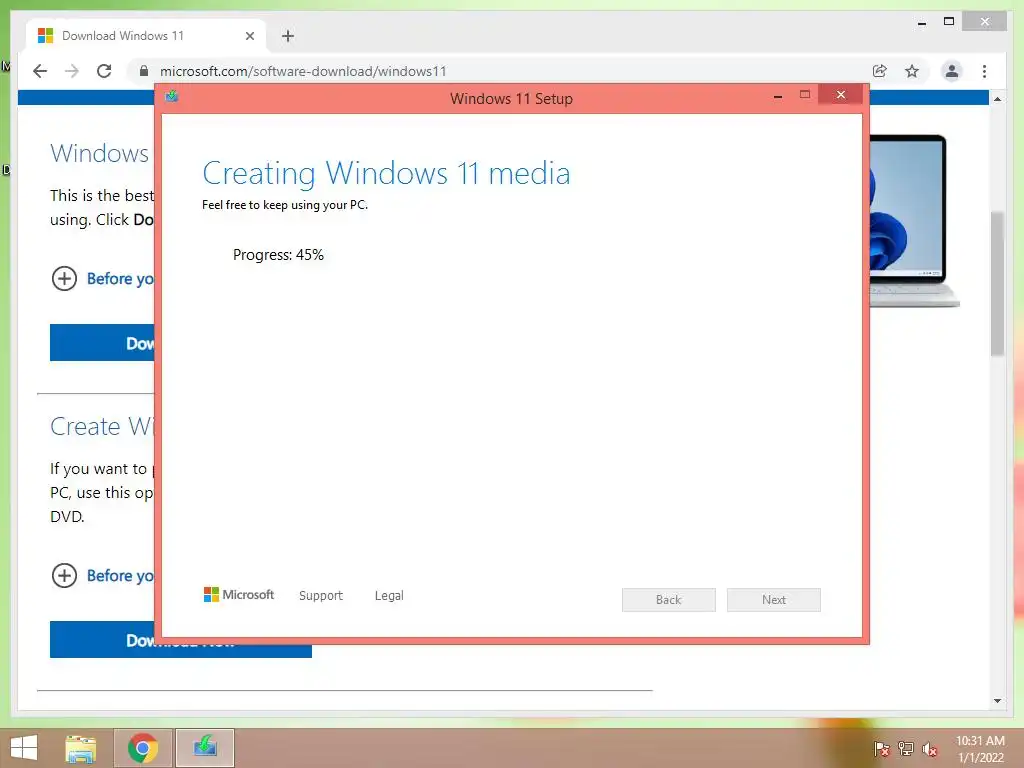Viewport: 1024px width, 768px height.
Task: Click the Progress: 45% text
Action: tap(278, 255)
